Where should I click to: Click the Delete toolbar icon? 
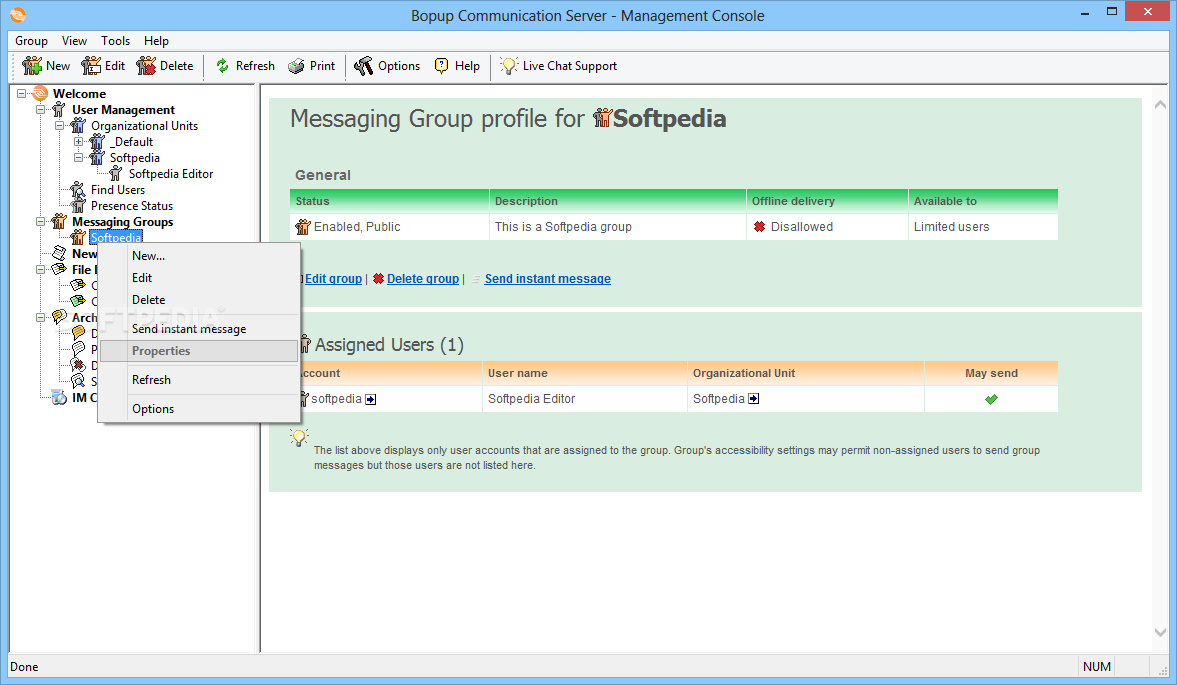(x=146, y=66)
